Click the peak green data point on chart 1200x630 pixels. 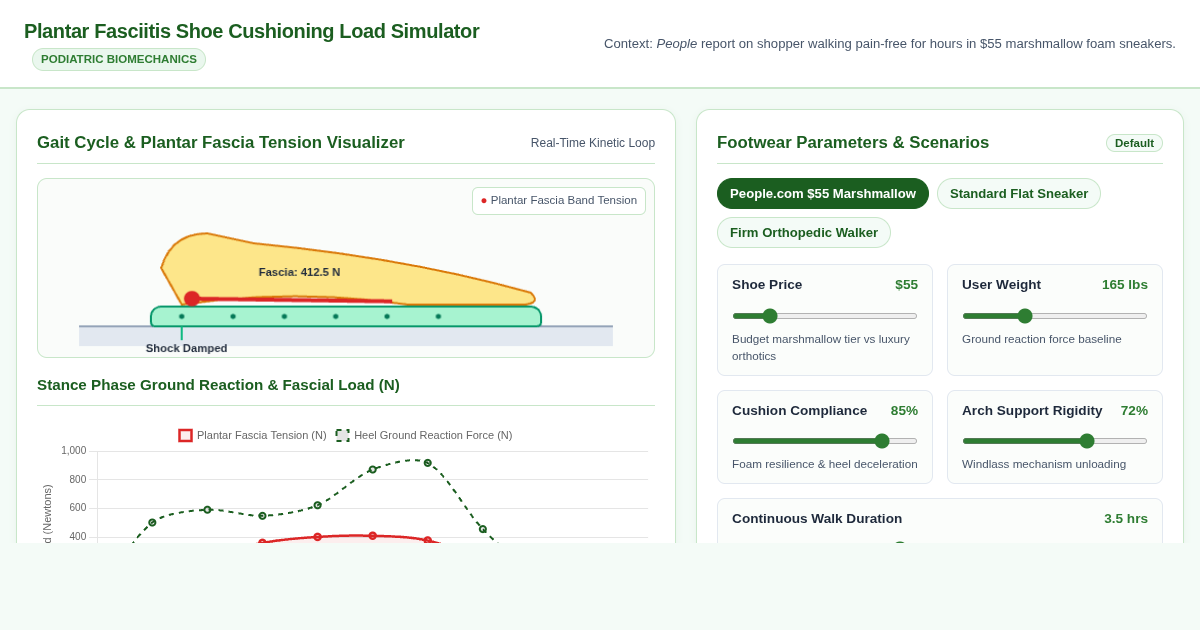pyautogui.click(x=427, y=463)
